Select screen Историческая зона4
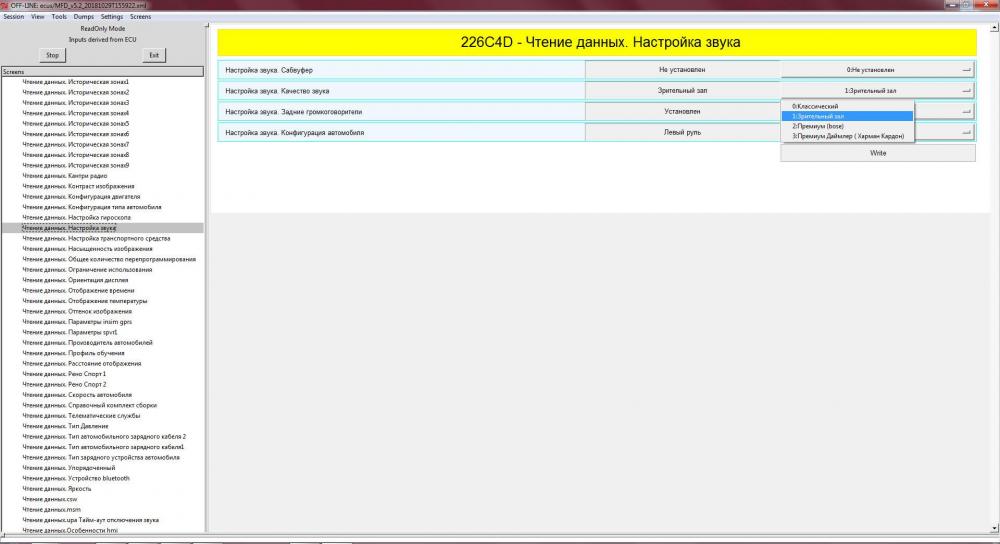This screenshot has height=544, width=1000. (75, 113)
